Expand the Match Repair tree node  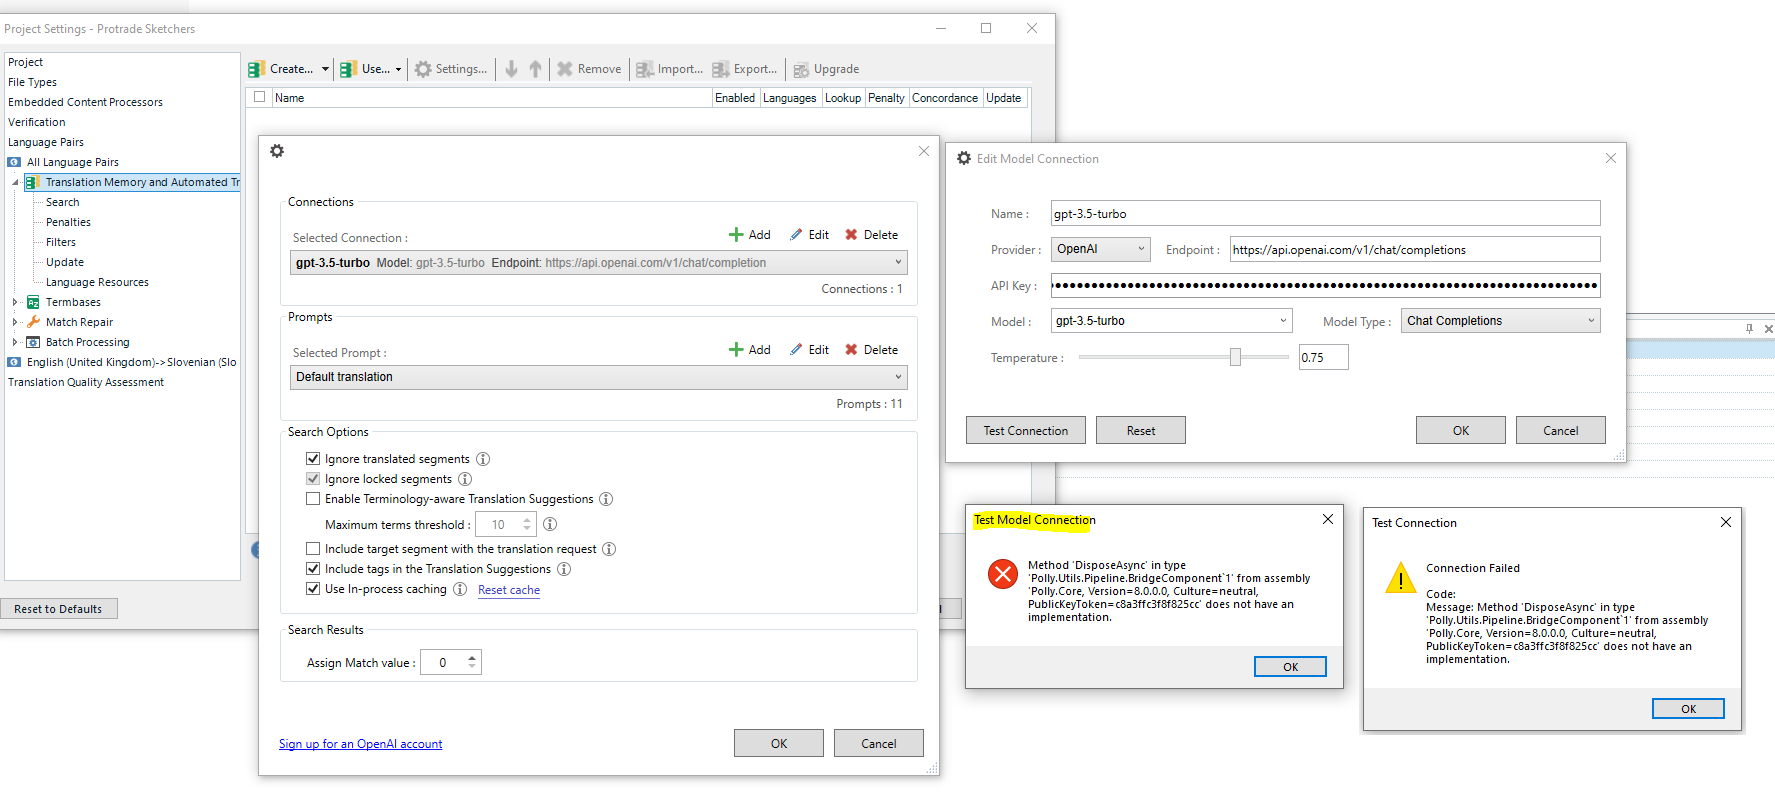15,322
